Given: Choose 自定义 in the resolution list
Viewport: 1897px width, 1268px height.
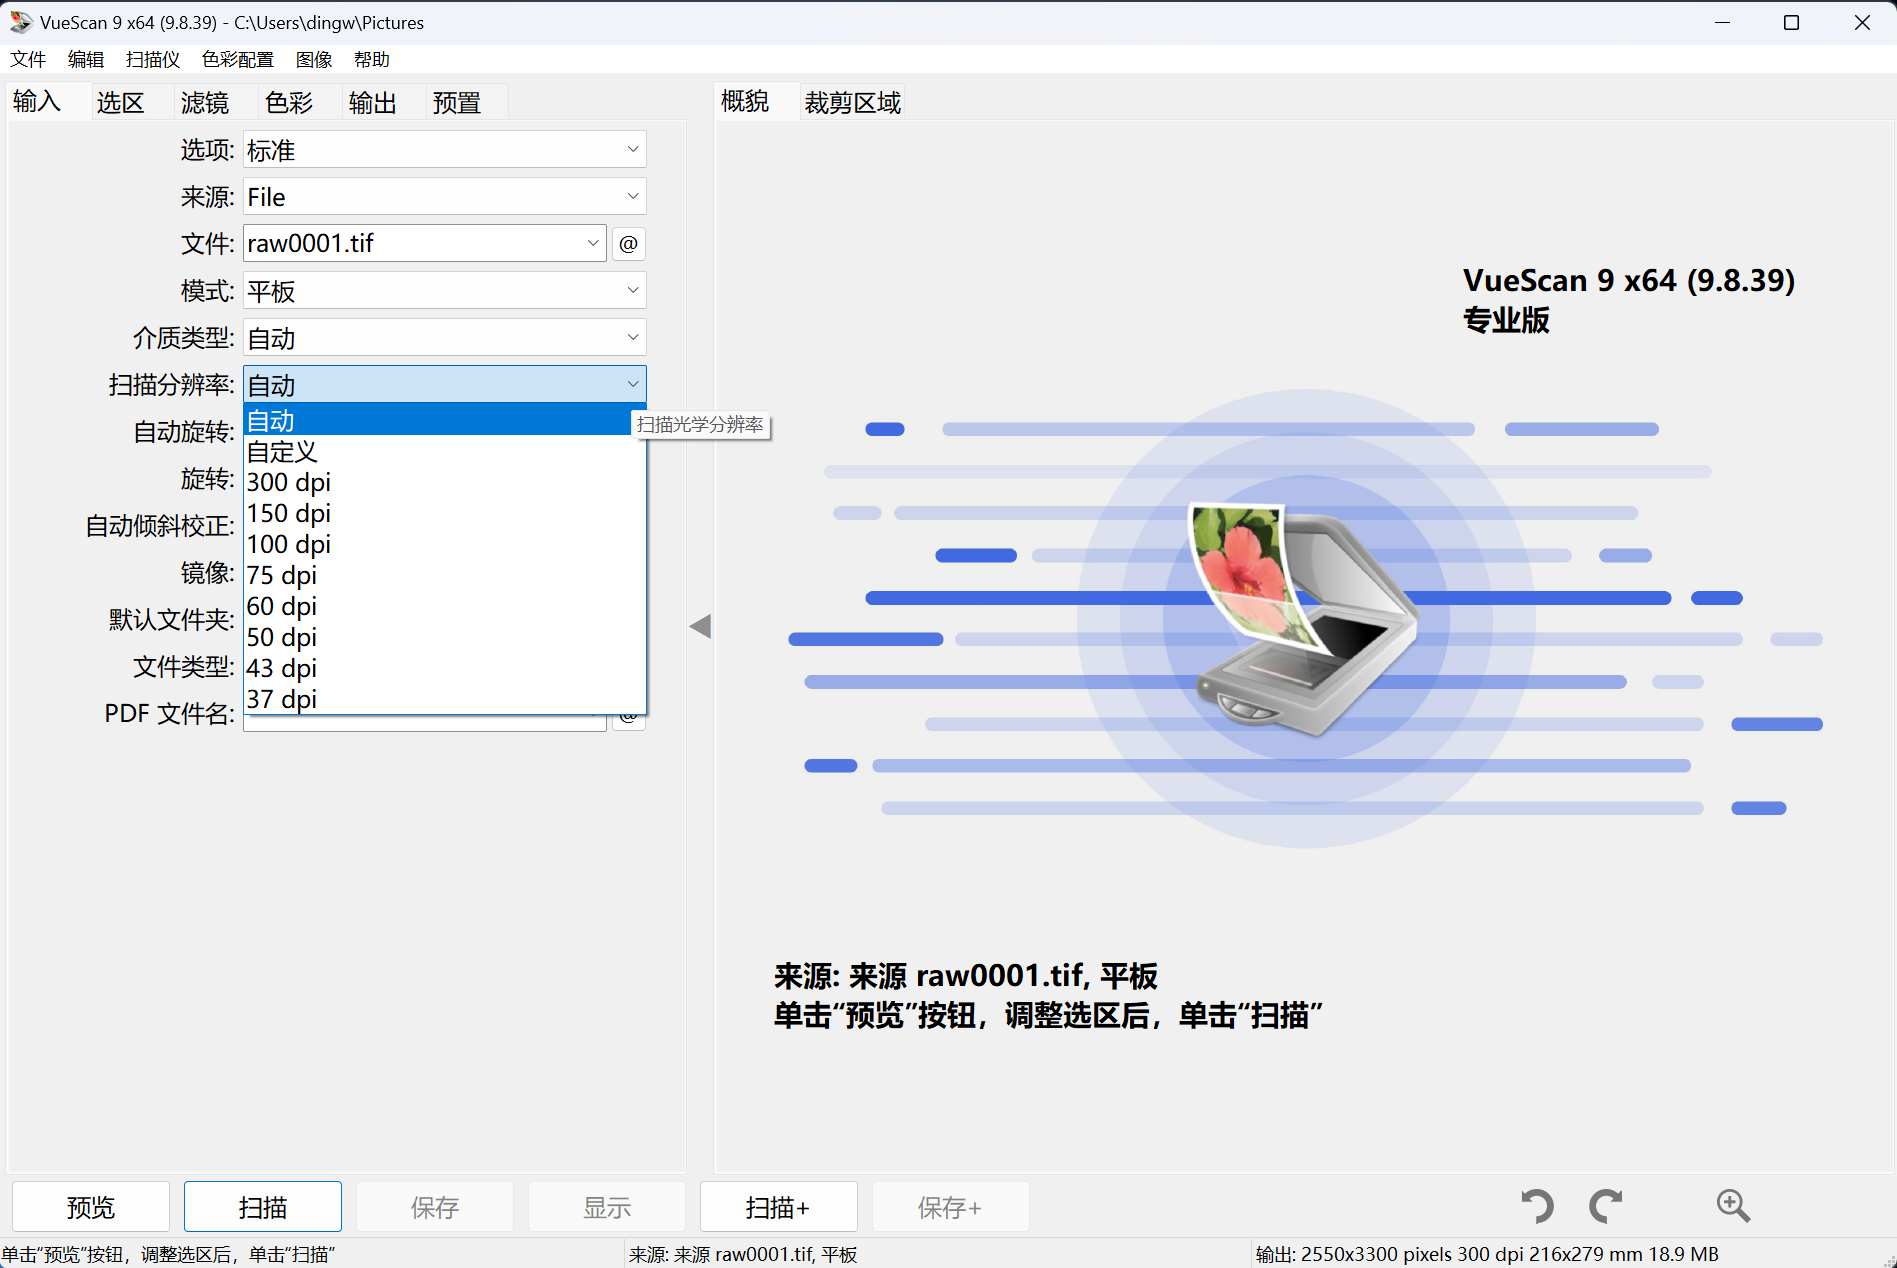Looking at the screenshot, I should click(x=282, y=451).
